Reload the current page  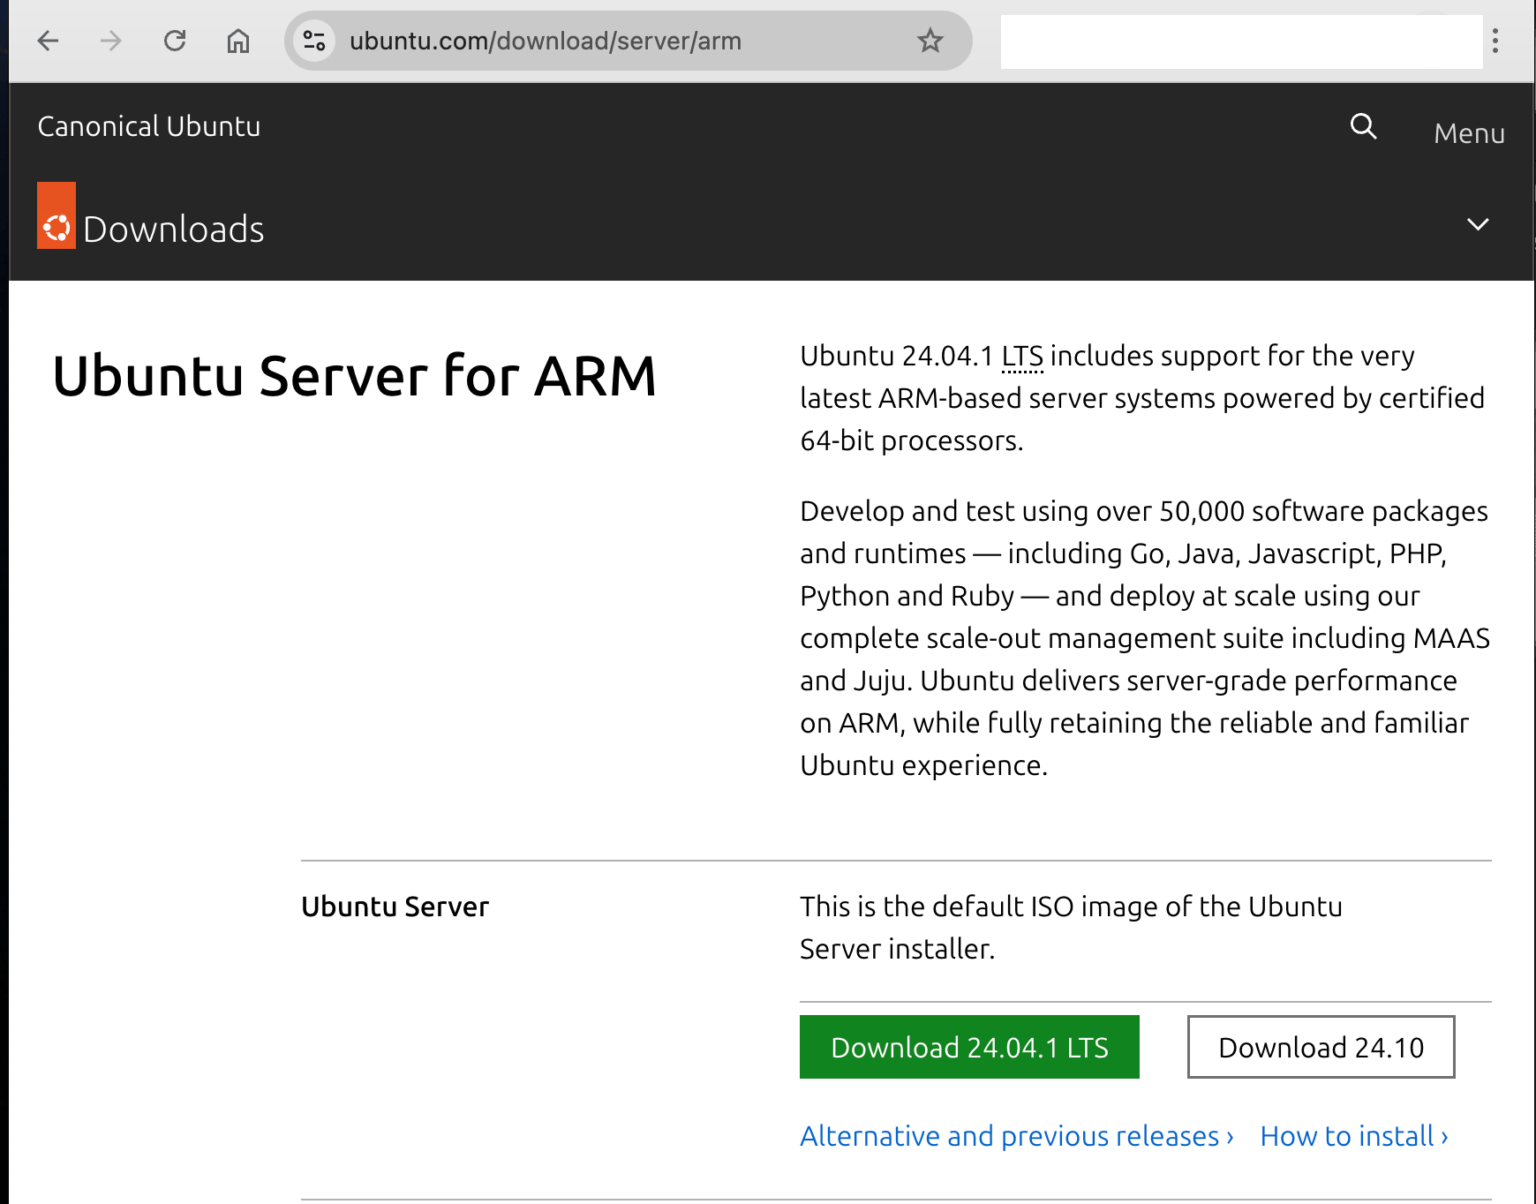pos(175,41)
